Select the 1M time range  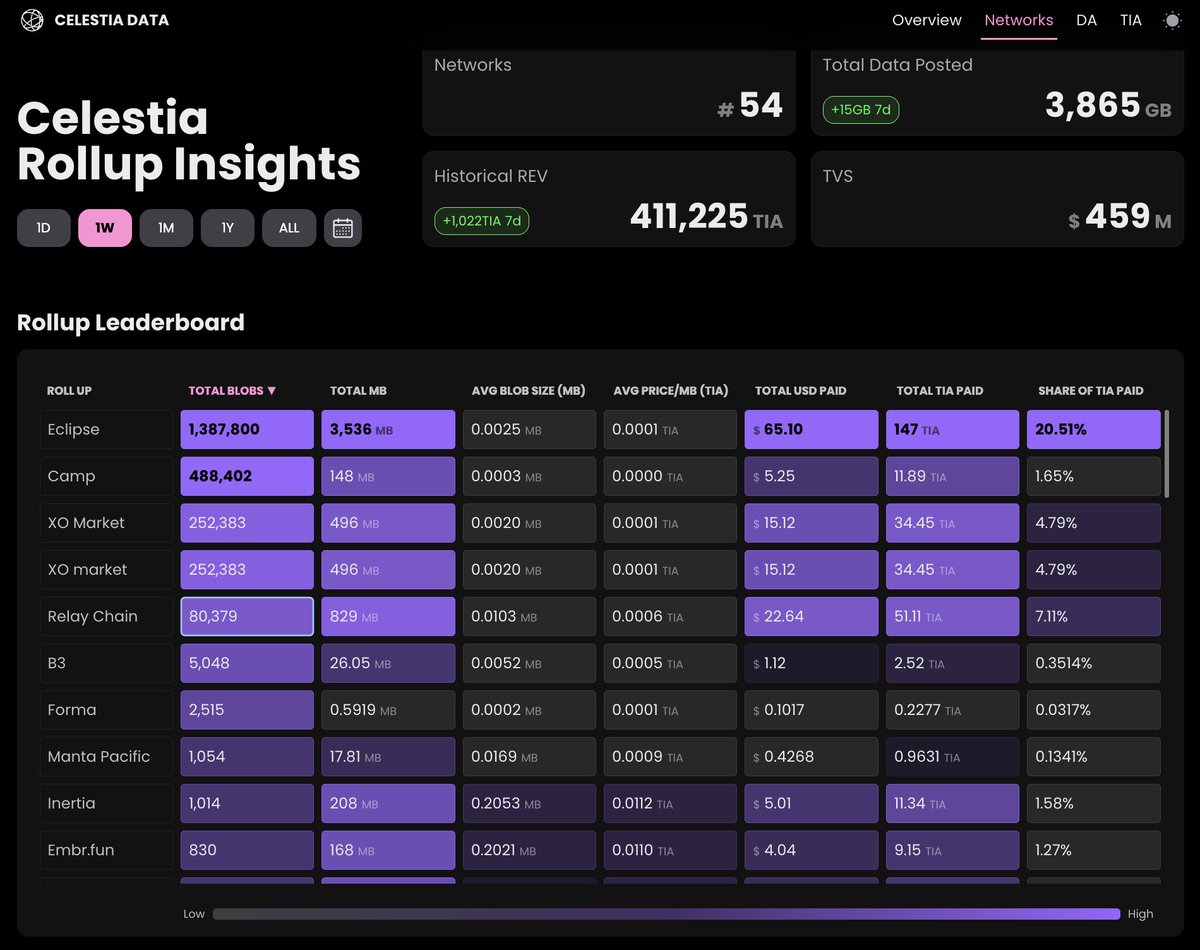point(166,228)
